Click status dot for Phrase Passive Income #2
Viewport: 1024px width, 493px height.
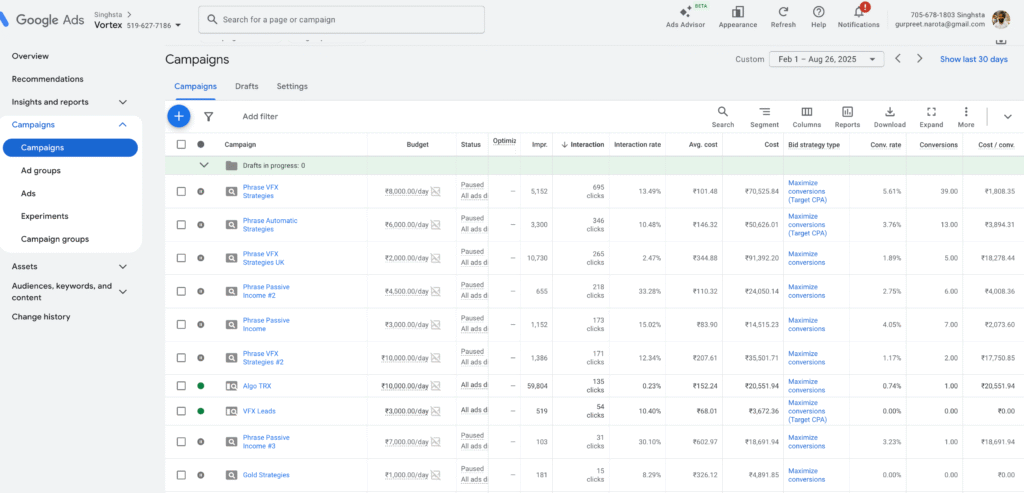[200, 291]
